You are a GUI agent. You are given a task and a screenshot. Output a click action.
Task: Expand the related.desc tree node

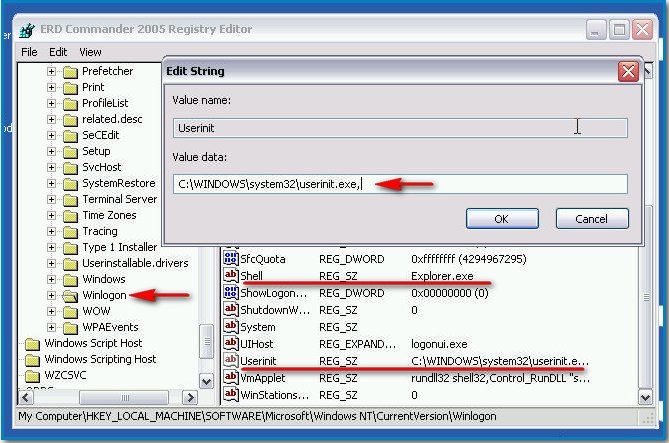51,119
